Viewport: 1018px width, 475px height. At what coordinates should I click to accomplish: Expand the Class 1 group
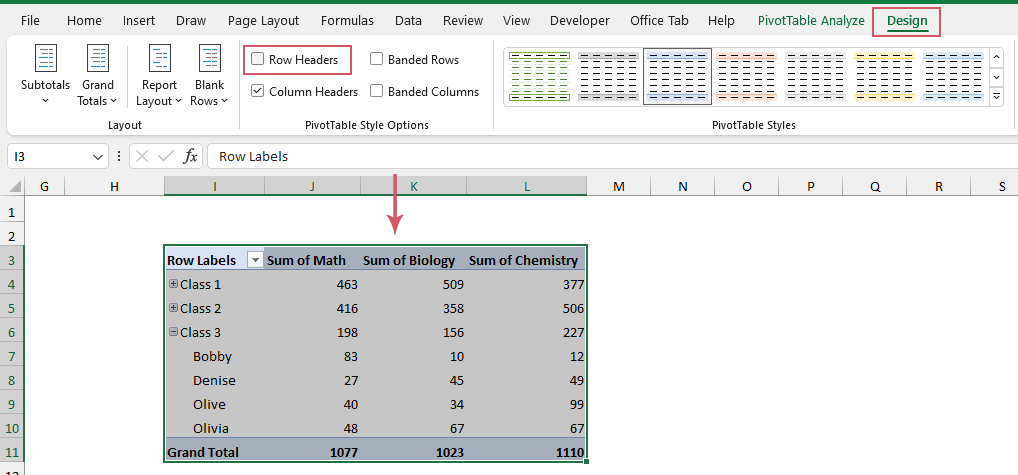pos(173,284)
